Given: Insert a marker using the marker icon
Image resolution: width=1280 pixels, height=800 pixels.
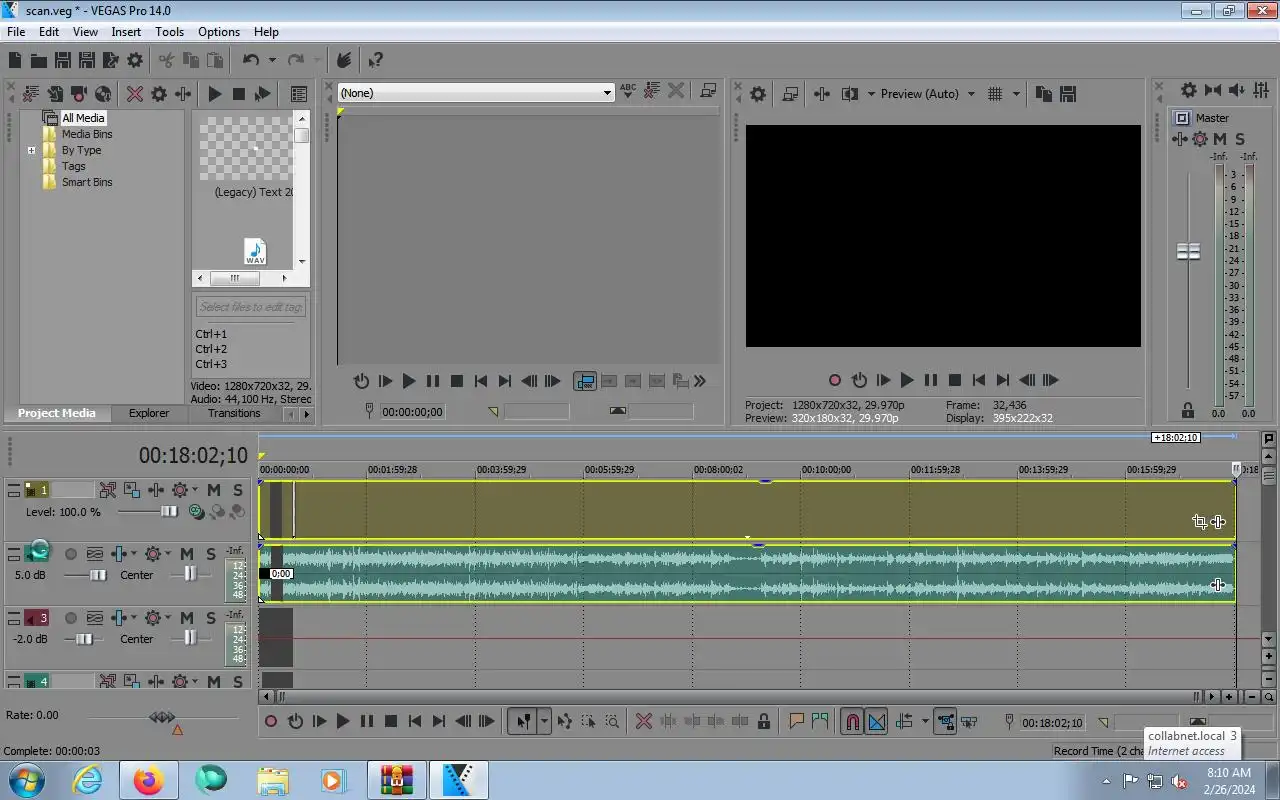Looking at the screenshot, I should 797,721.
